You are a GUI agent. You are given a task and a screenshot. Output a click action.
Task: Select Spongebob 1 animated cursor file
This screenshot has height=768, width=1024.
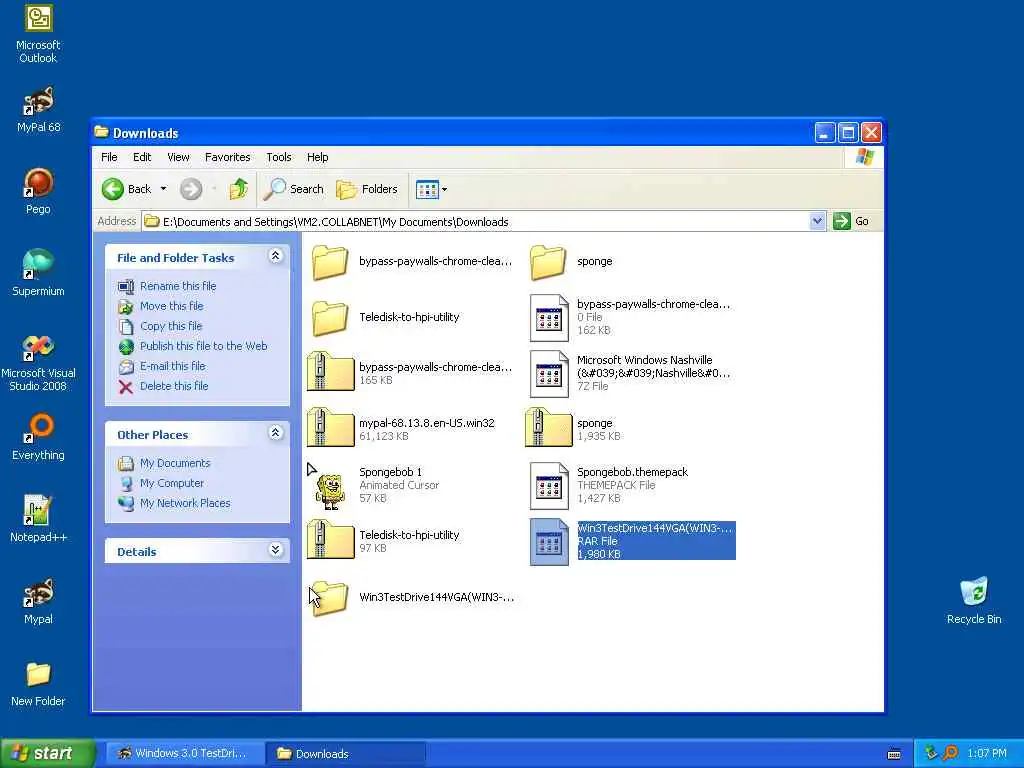click(374, 485)
